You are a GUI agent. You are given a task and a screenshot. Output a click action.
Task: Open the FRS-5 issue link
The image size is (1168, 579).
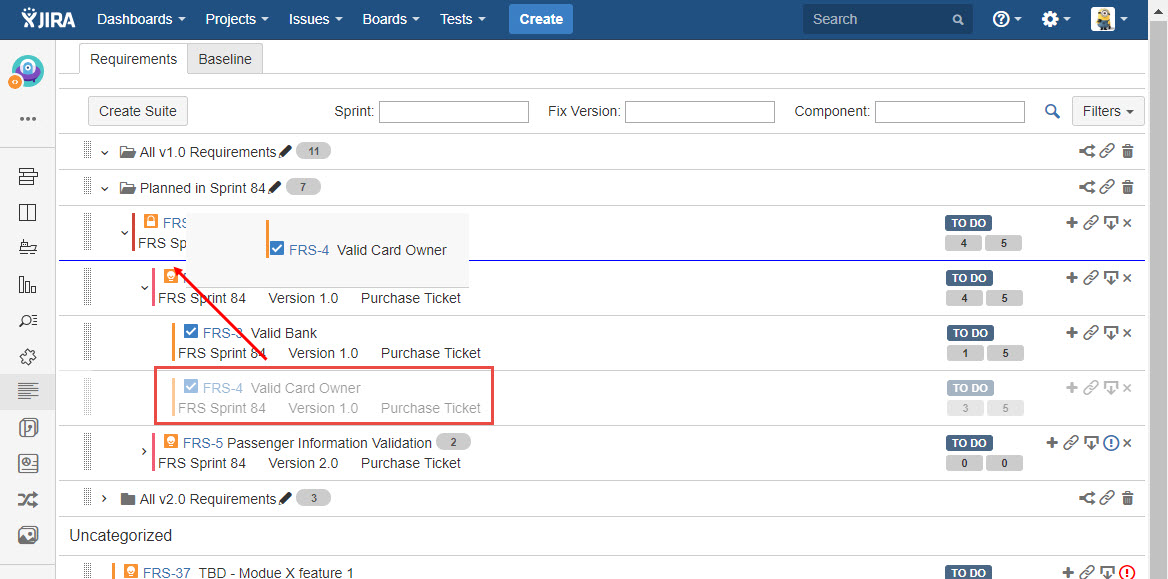(x=202, y=443)
